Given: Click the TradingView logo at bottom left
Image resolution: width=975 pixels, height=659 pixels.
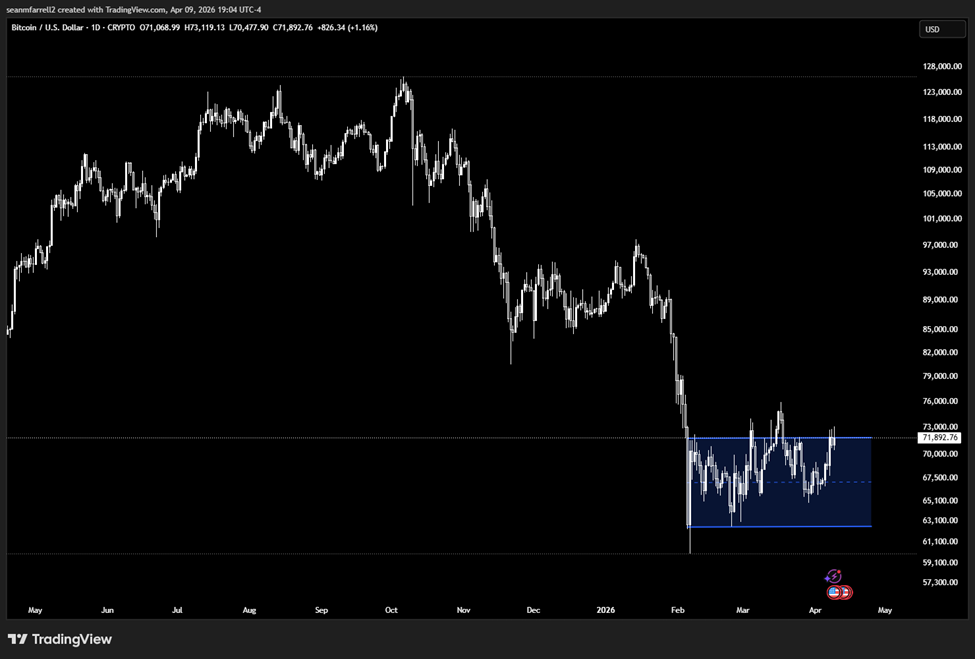Looking at the screenshot, I should pos(60,639).
